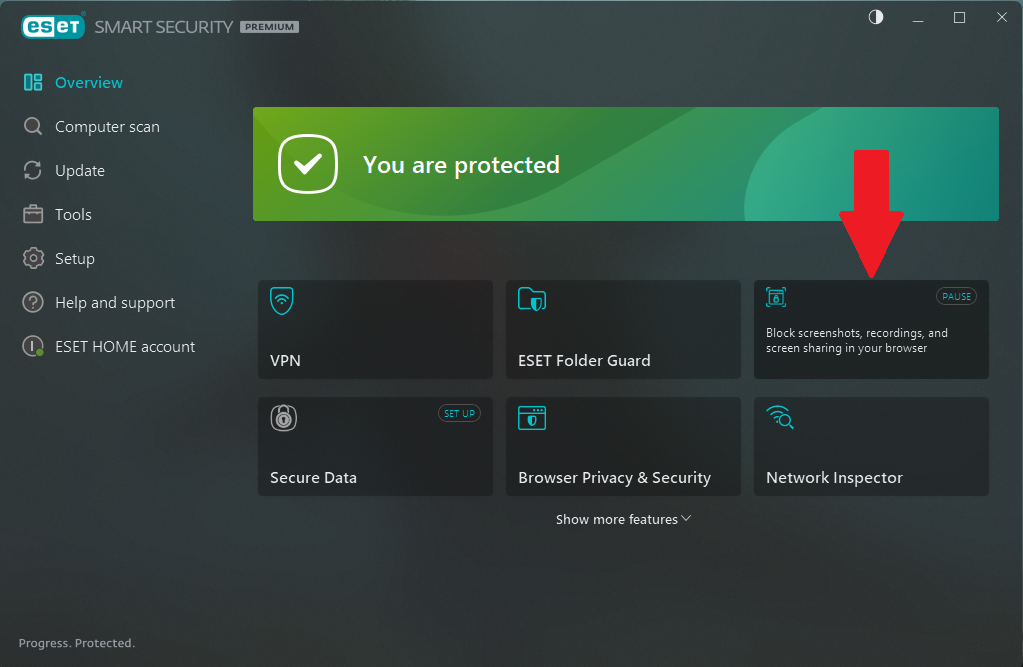The width and height of the screenshot is (1023, 667).
Task: Click the VPN shield icon
Action: point(282,300)
